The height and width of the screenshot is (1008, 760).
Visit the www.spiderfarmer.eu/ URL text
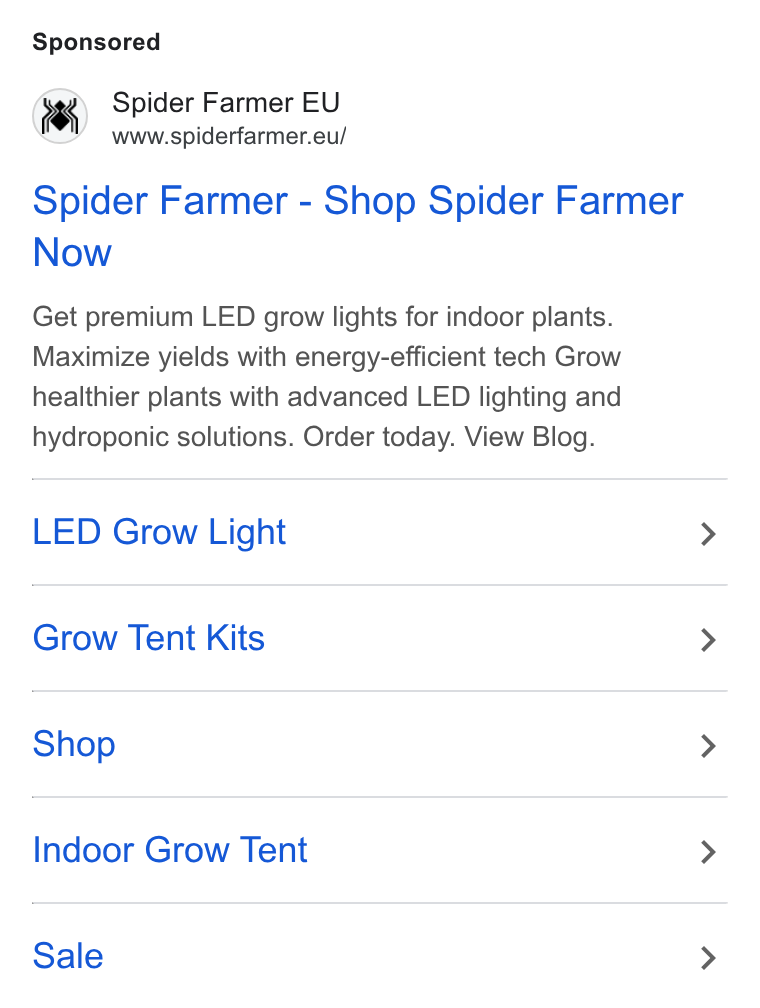[229, 136]
